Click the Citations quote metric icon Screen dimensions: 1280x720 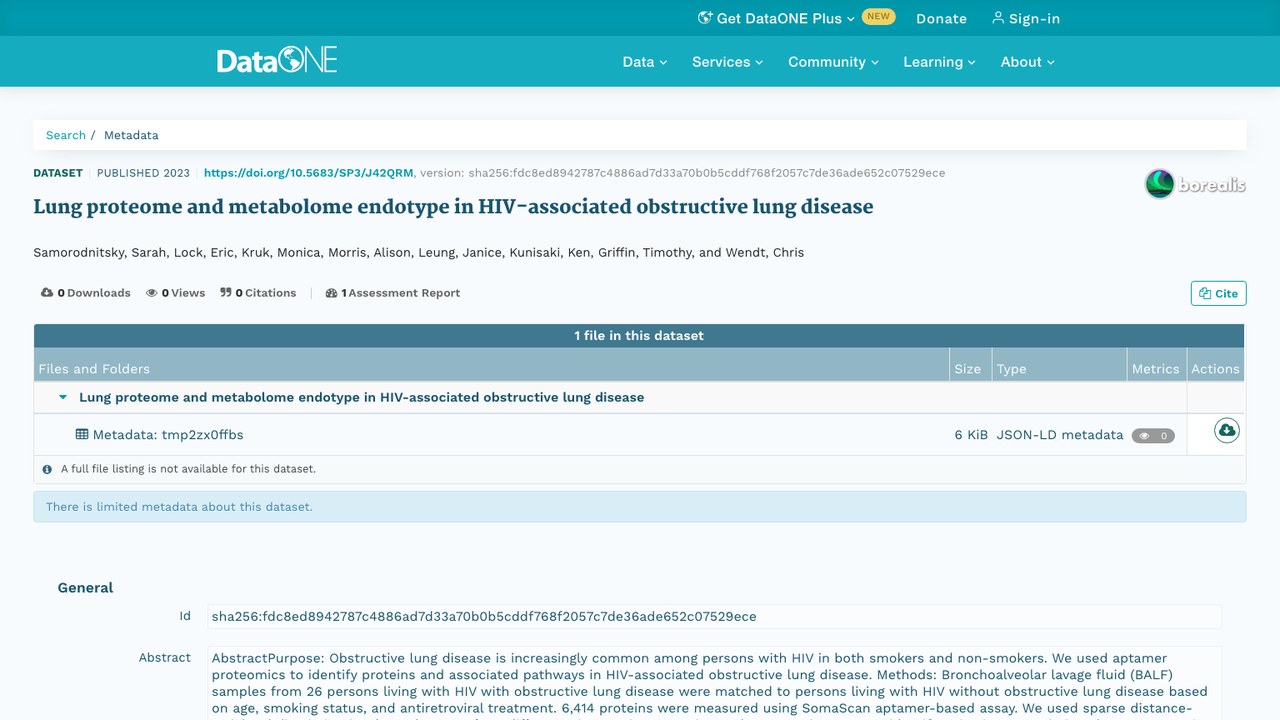[x=226, y=293]
